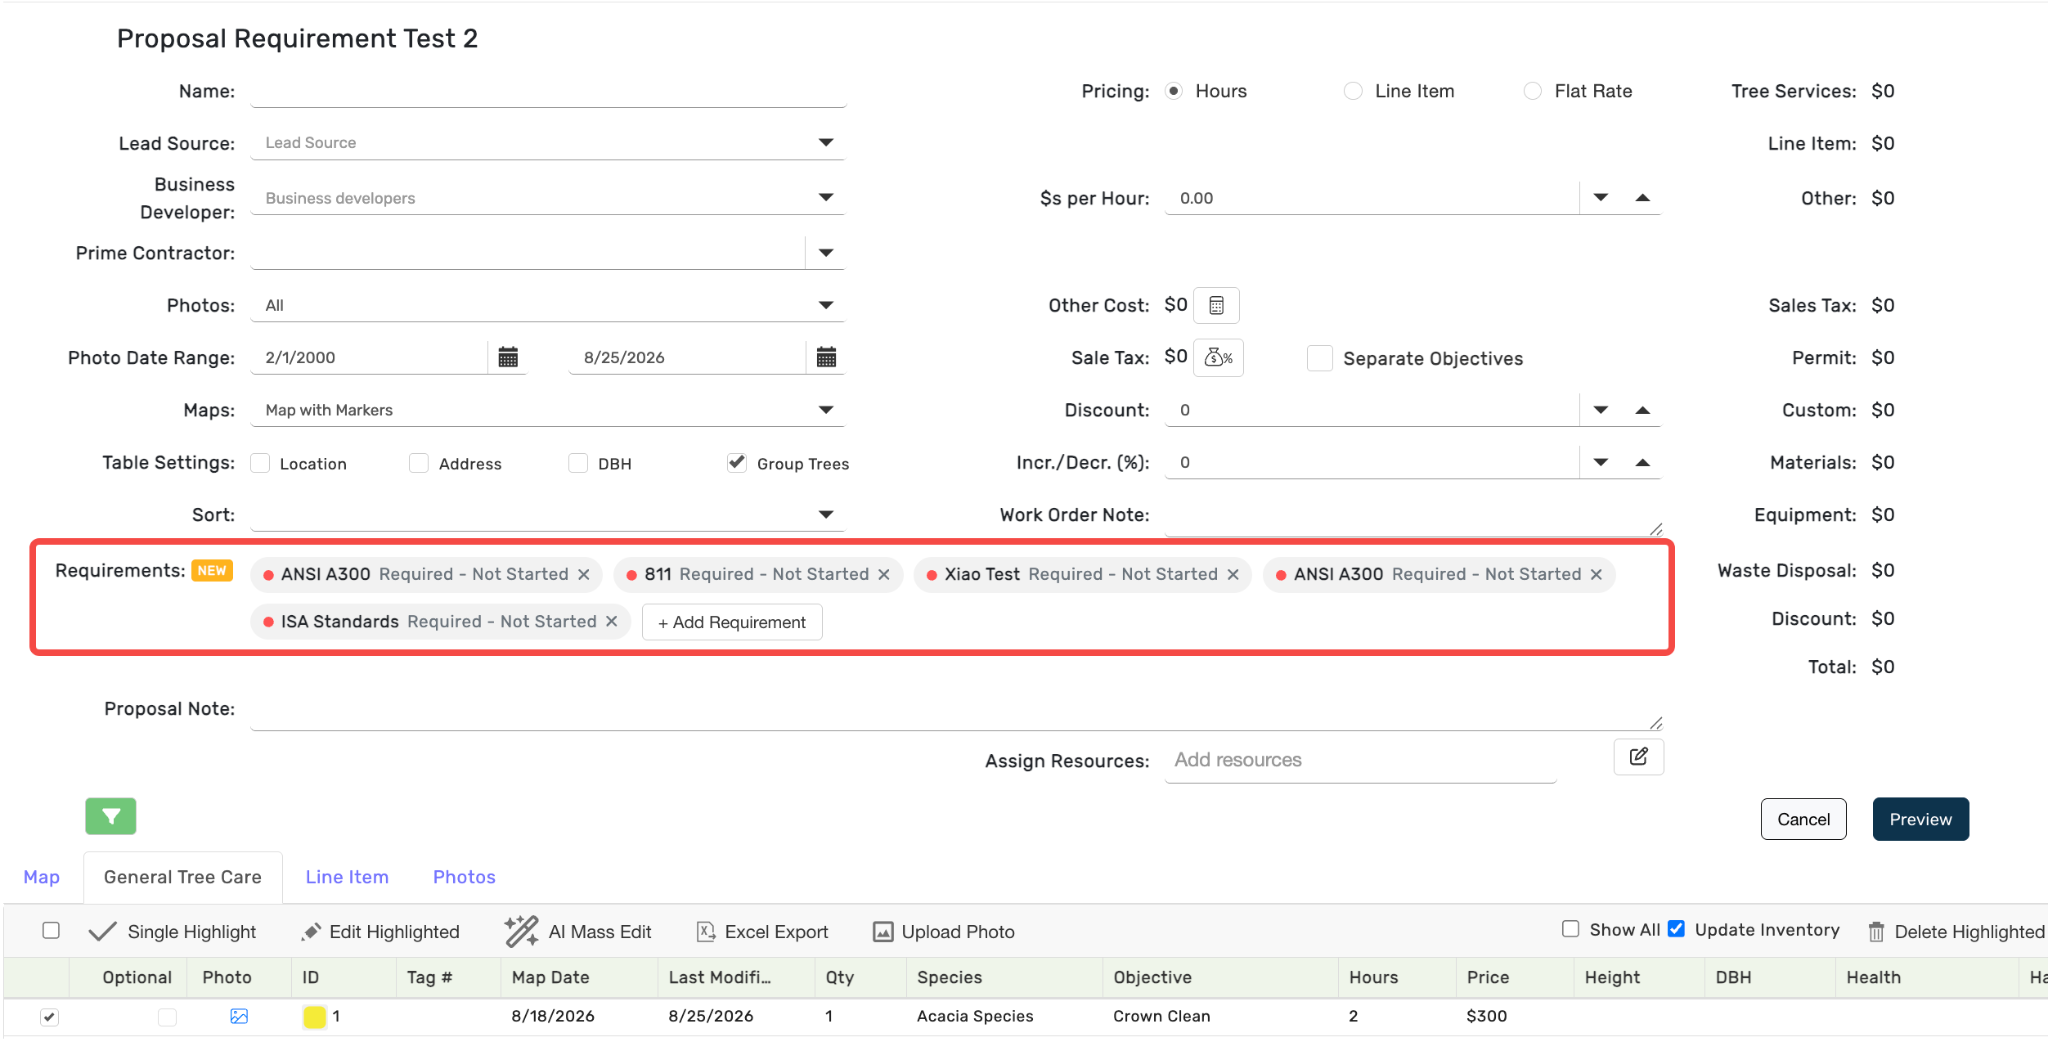Select the General Tree Care tab
This screenshot has width=2048, height=1039.
[x=183, y=877]
